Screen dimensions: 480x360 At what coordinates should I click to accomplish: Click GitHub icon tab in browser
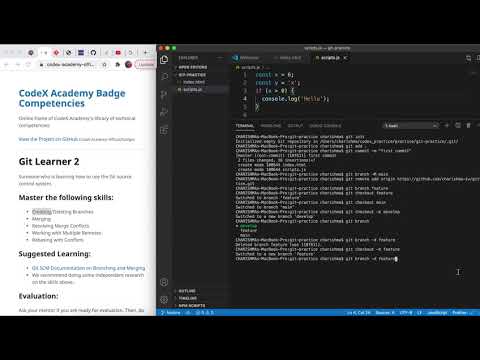(x=93, y=53)
